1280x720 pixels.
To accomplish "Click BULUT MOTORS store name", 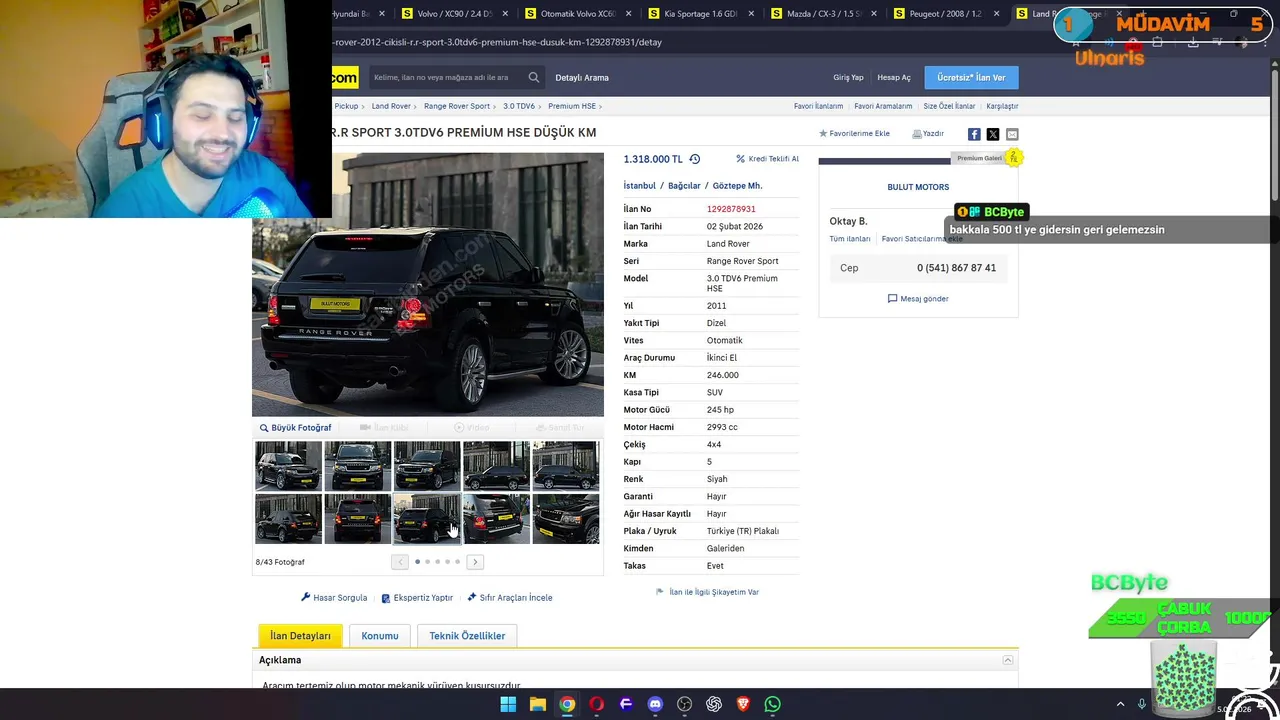I will pos(918,187).
